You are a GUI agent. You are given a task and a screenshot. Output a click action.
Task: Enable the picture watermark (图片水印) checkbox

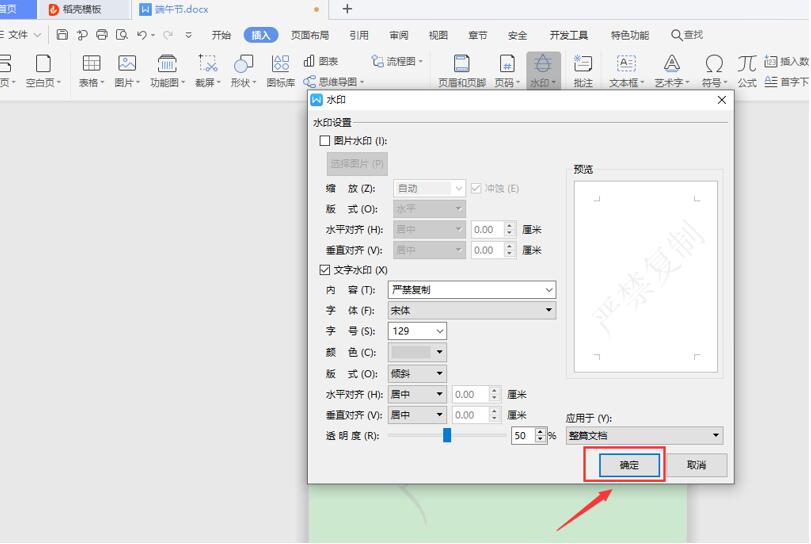(325, 142)
